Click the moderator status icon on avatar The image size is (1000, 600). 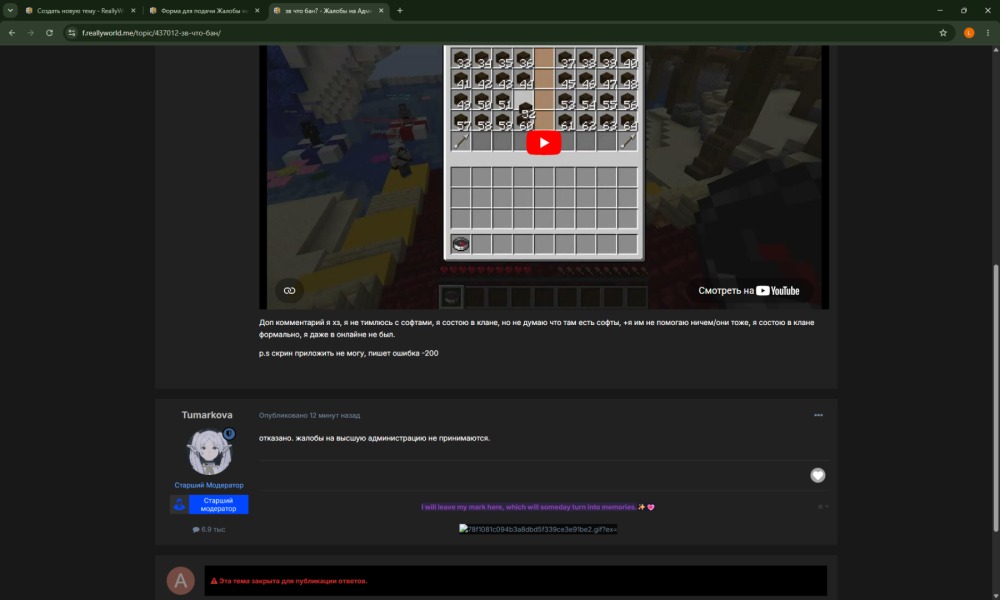229,434
